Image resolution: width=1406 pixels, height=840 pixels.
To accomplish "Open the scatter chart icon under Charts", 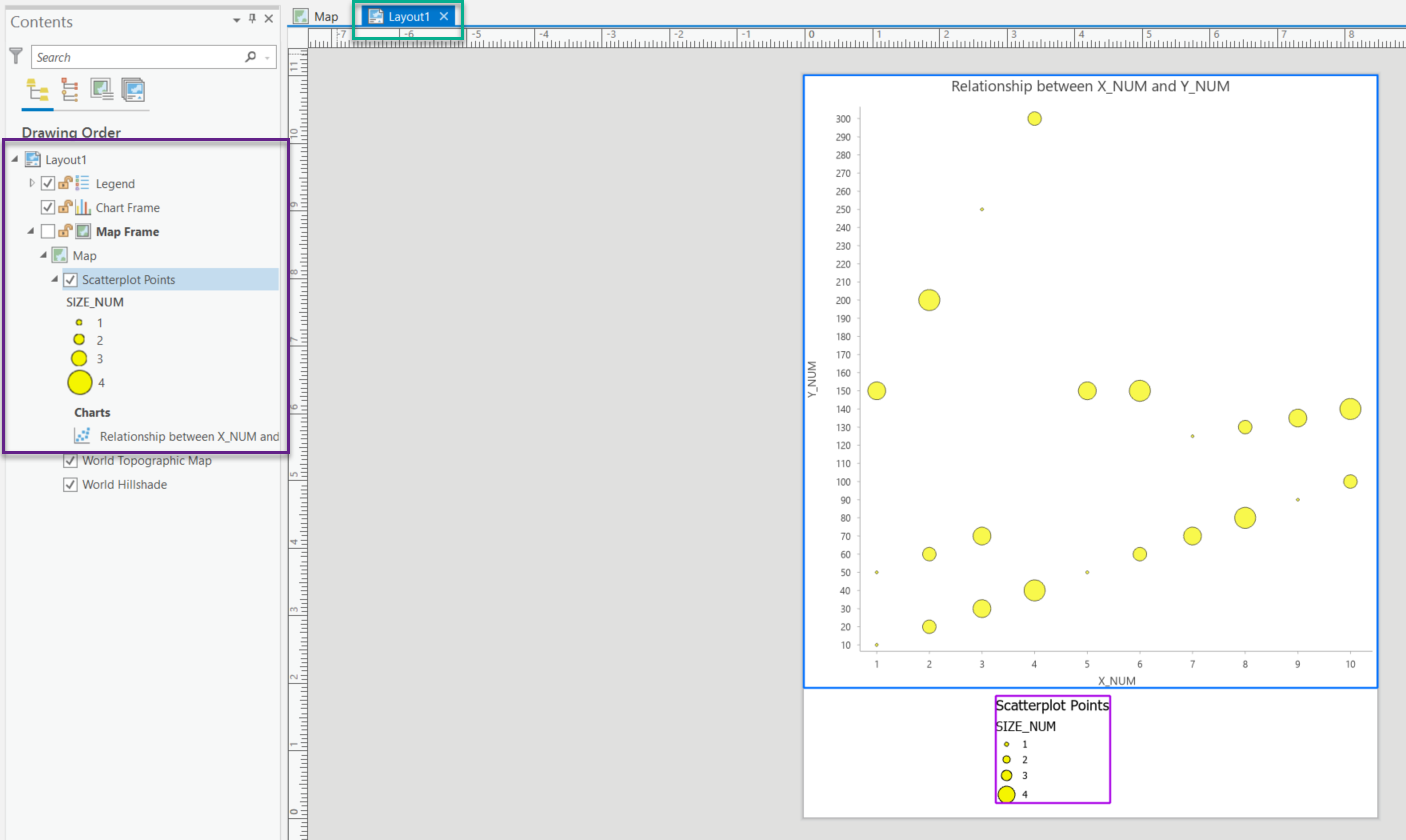I will 83,435.
